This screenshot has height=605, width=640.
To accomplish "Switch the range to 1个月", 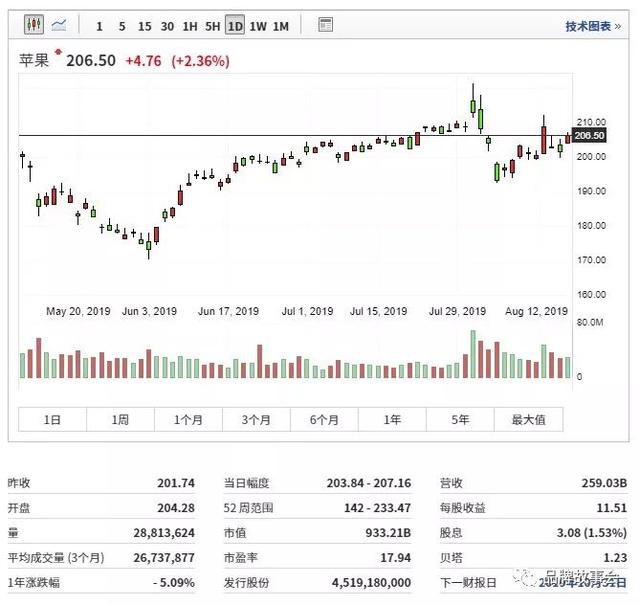I will pos(189,419).
